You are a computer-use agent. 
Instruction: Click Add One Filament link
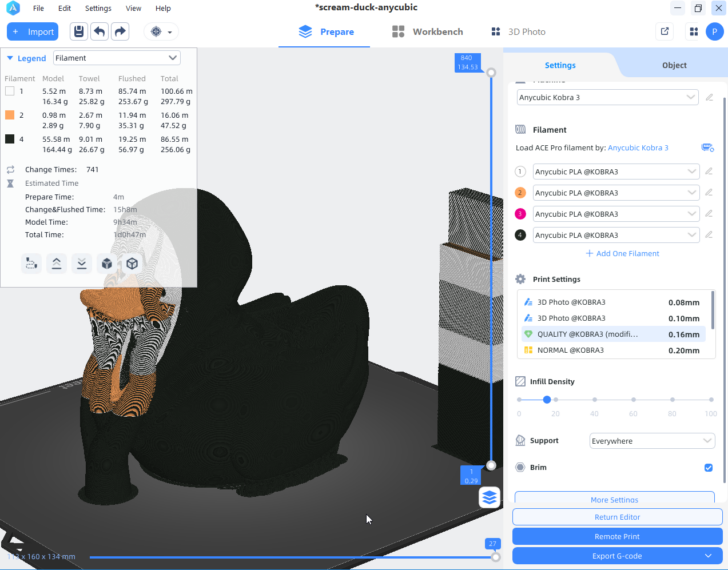point(622,253)
